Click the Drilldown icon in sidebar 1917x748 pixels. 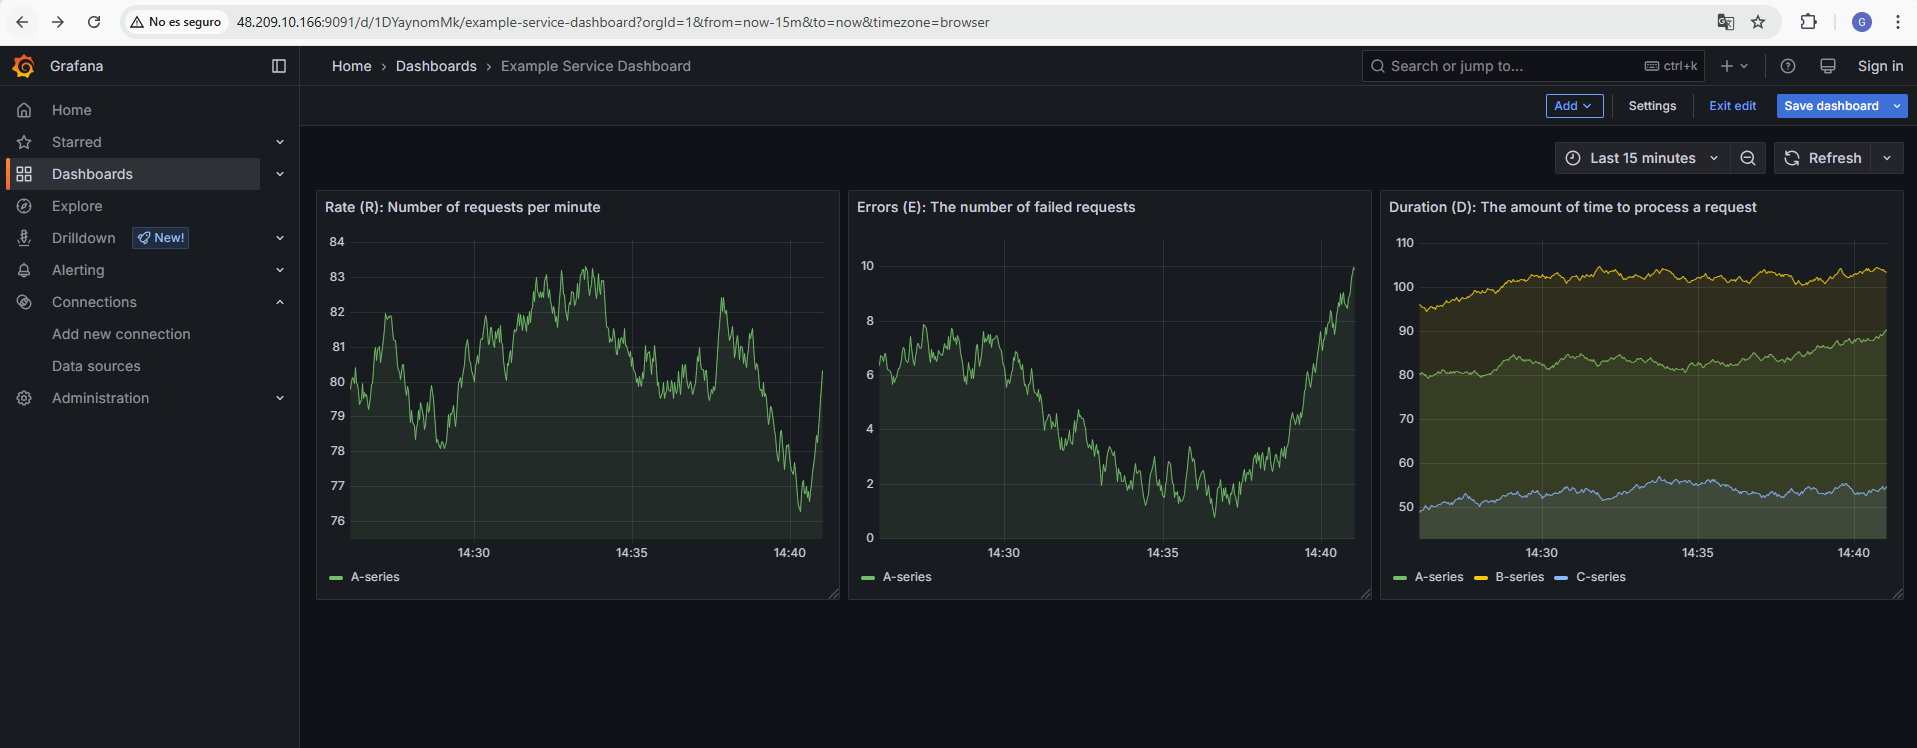tap(24, 238)
